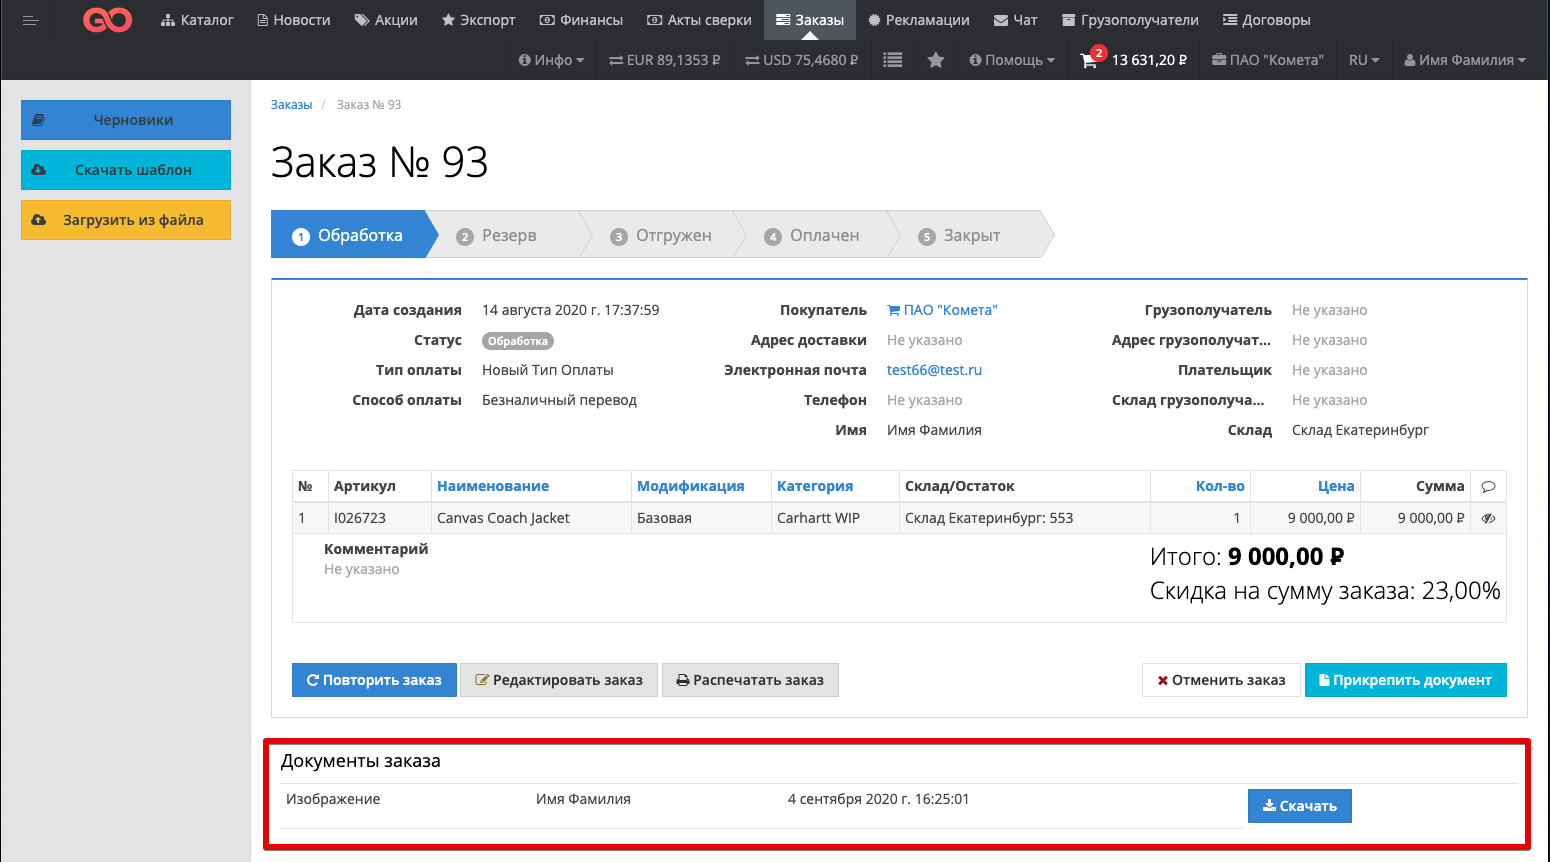The height and width of the screenshot is (862, 1550).
Task: Open the list view icon in toolbar
Action: (893, 60)
